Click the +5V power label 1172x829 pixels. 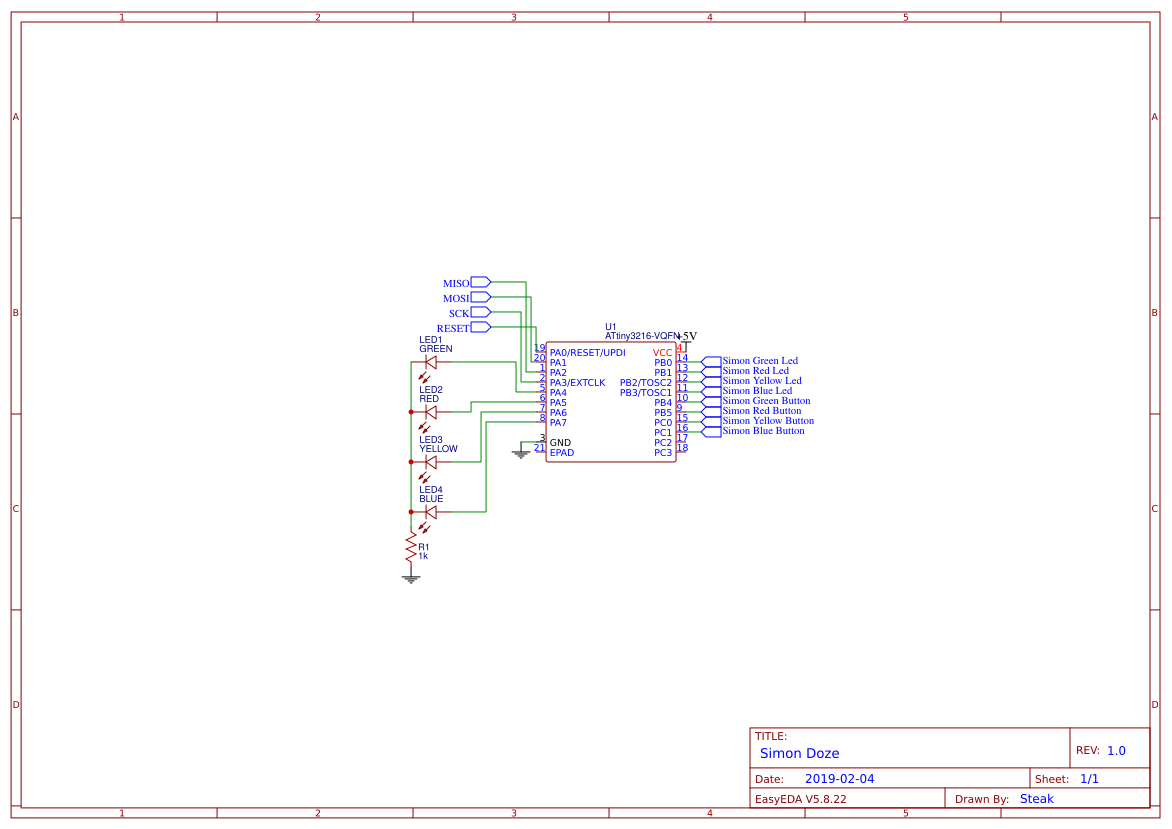pos(687,336)
